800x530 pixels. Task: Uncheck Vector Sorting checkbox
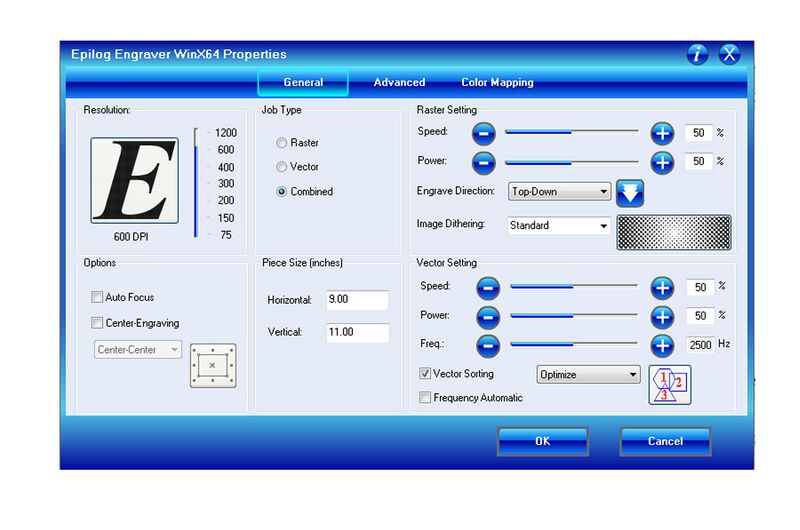pos(424,373)
